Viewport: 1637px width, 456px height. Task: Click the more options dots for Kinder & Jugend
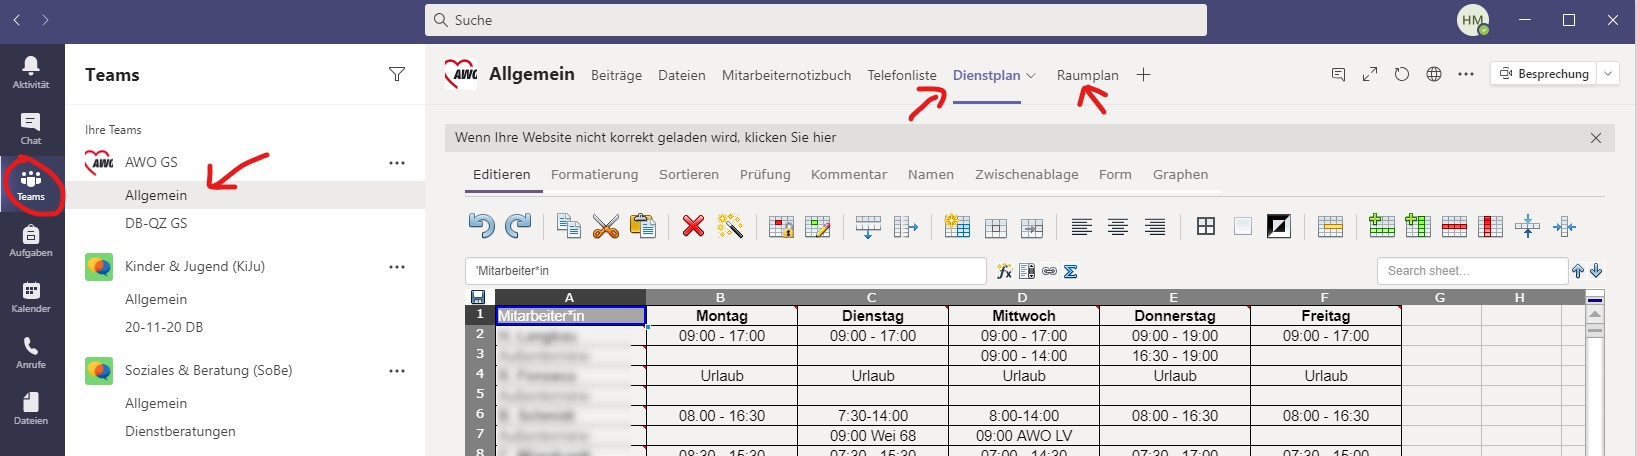(x=397, y=267)
